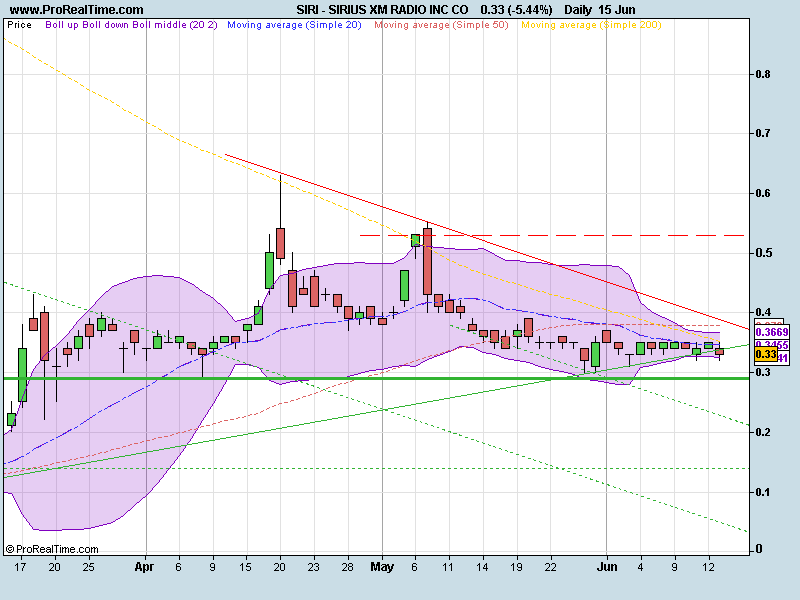The image size is (800, 600).
Task: Click the 0.3 price axis label
Action: (x=763, y=372)
